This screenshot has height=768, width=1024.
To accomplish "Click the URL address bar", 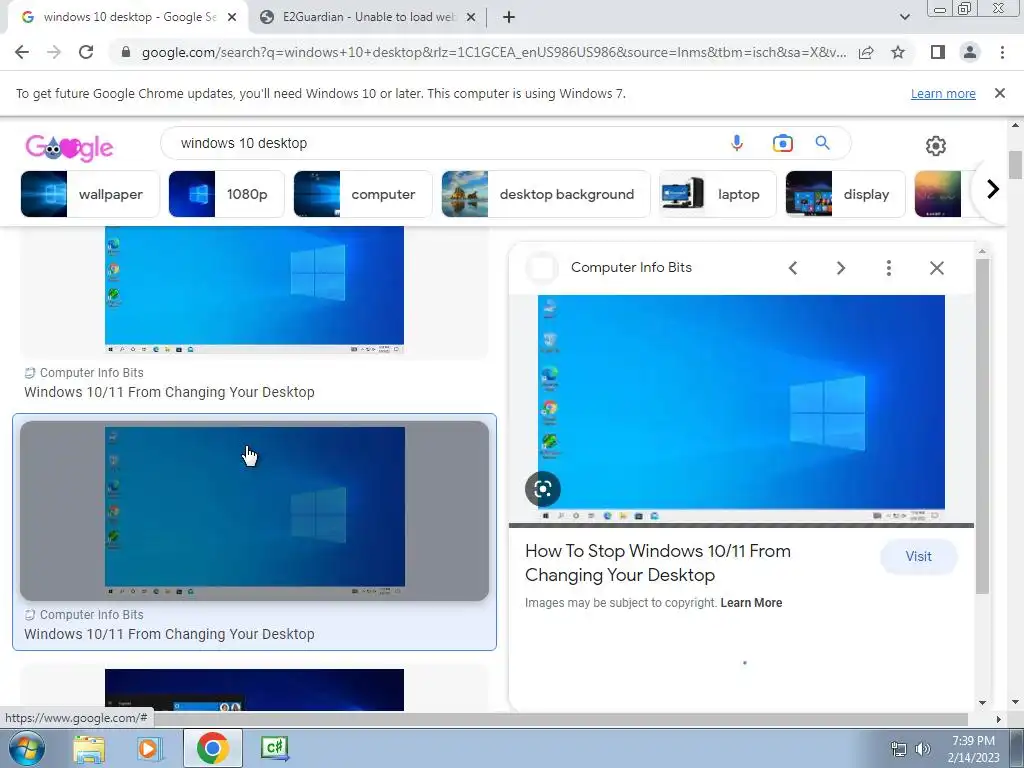I will (494, 52).
